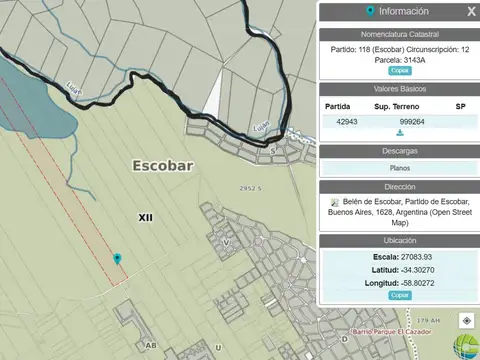Click the Dirección section header
The image size is (480, 360).
(400, 187)
